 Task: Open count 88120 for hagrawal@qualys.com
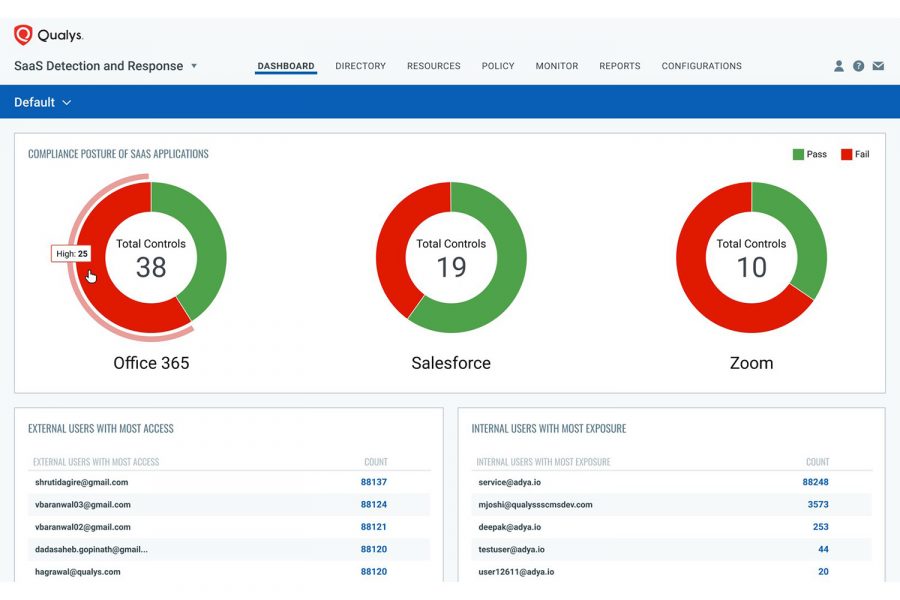(x=374, y=572)
